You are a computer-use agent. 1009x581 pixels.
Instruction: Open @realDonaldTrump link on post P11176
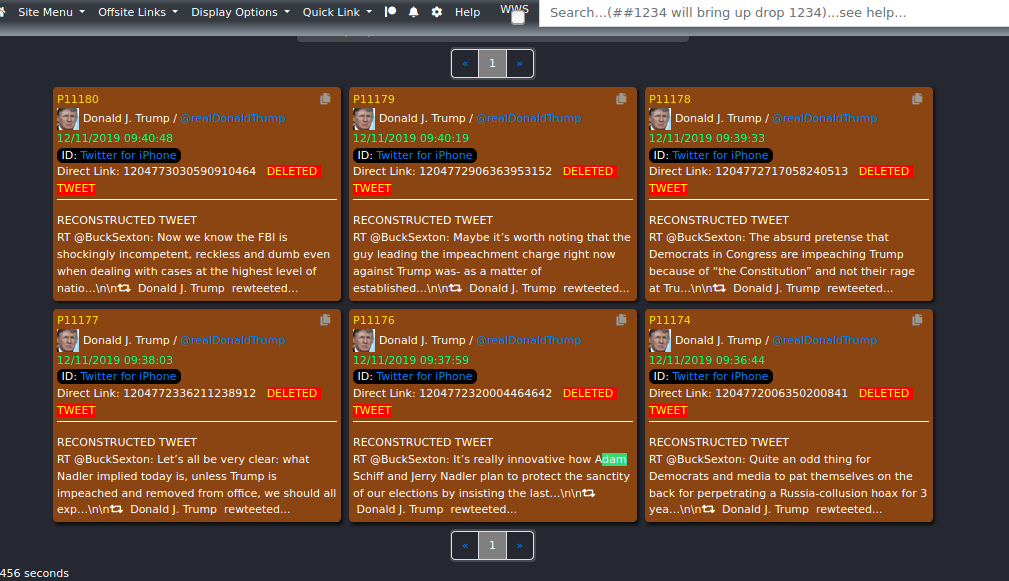[x=529, y=340]
